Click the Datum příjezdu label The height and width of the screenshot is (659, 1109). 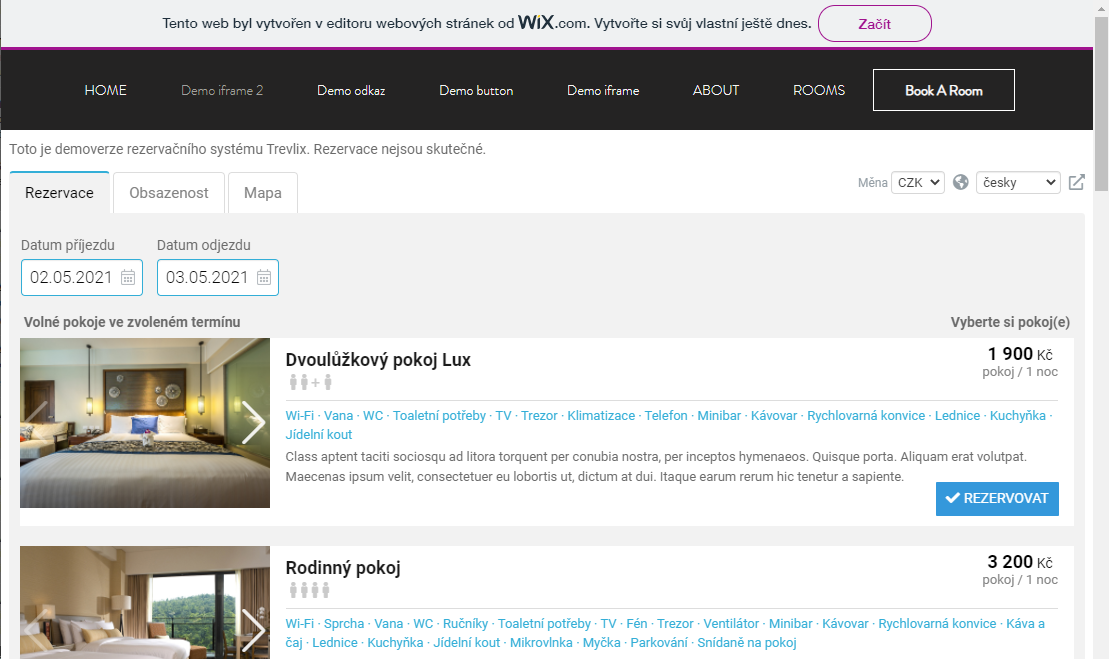pos(68,245)
